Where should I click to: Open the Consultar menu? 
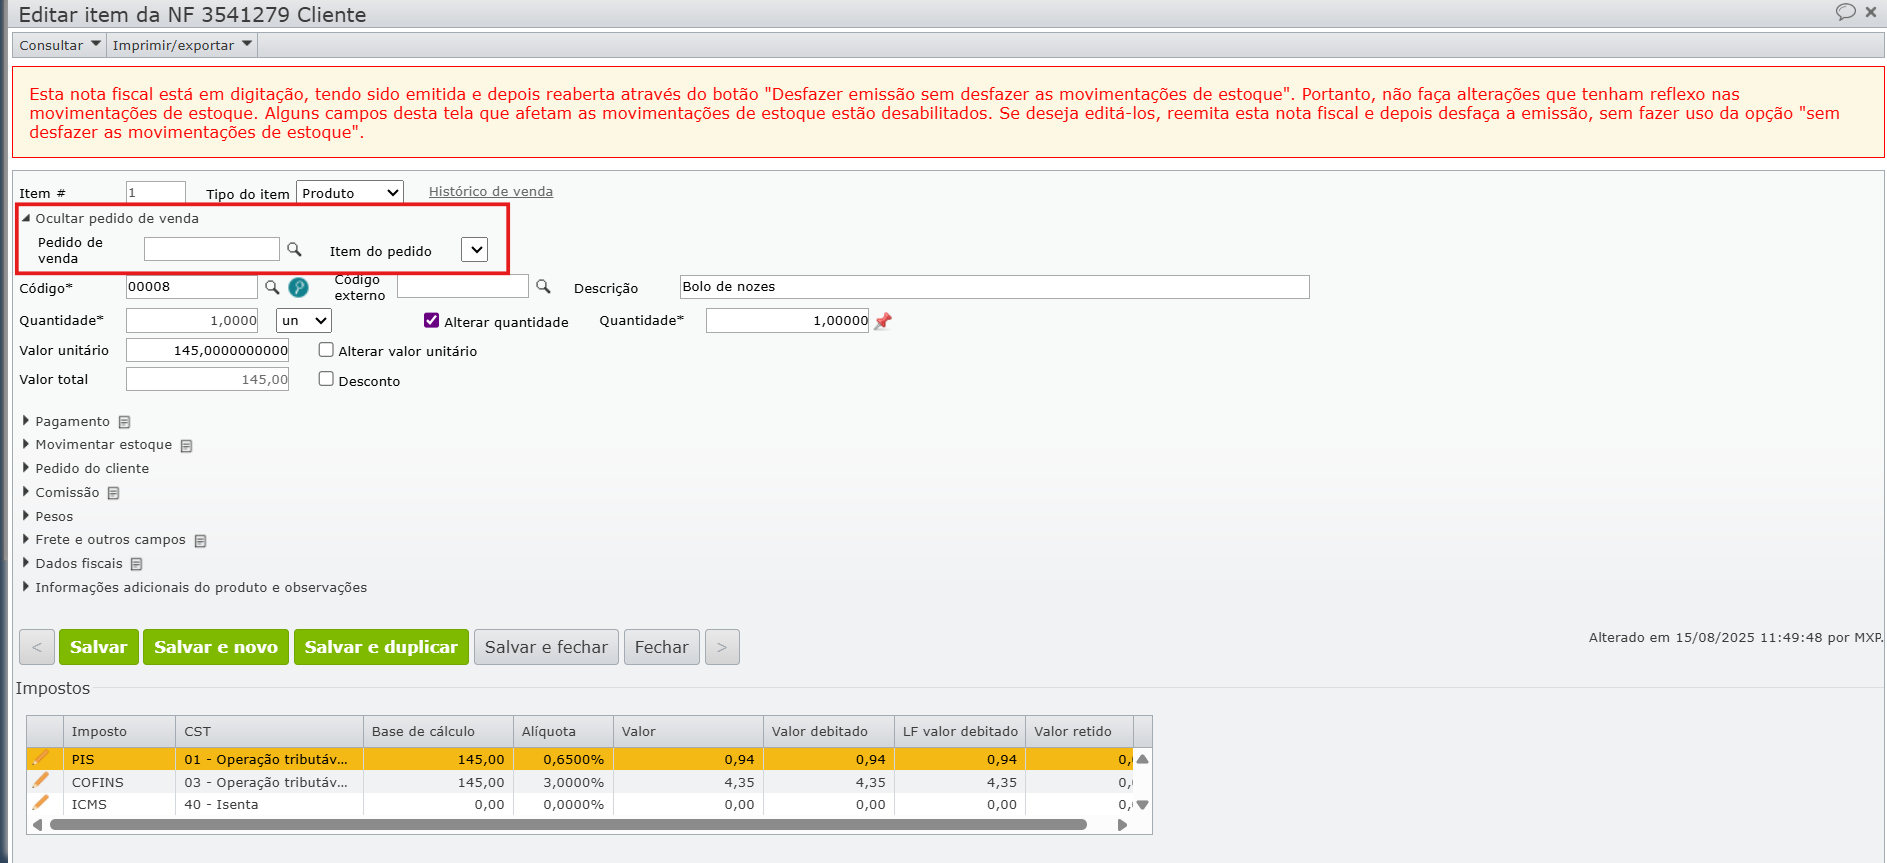click(x=60, y=45)
